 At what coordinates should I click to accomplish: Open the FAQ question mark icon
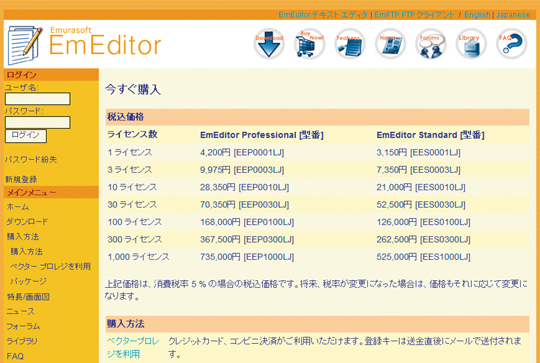pos(511,44)
